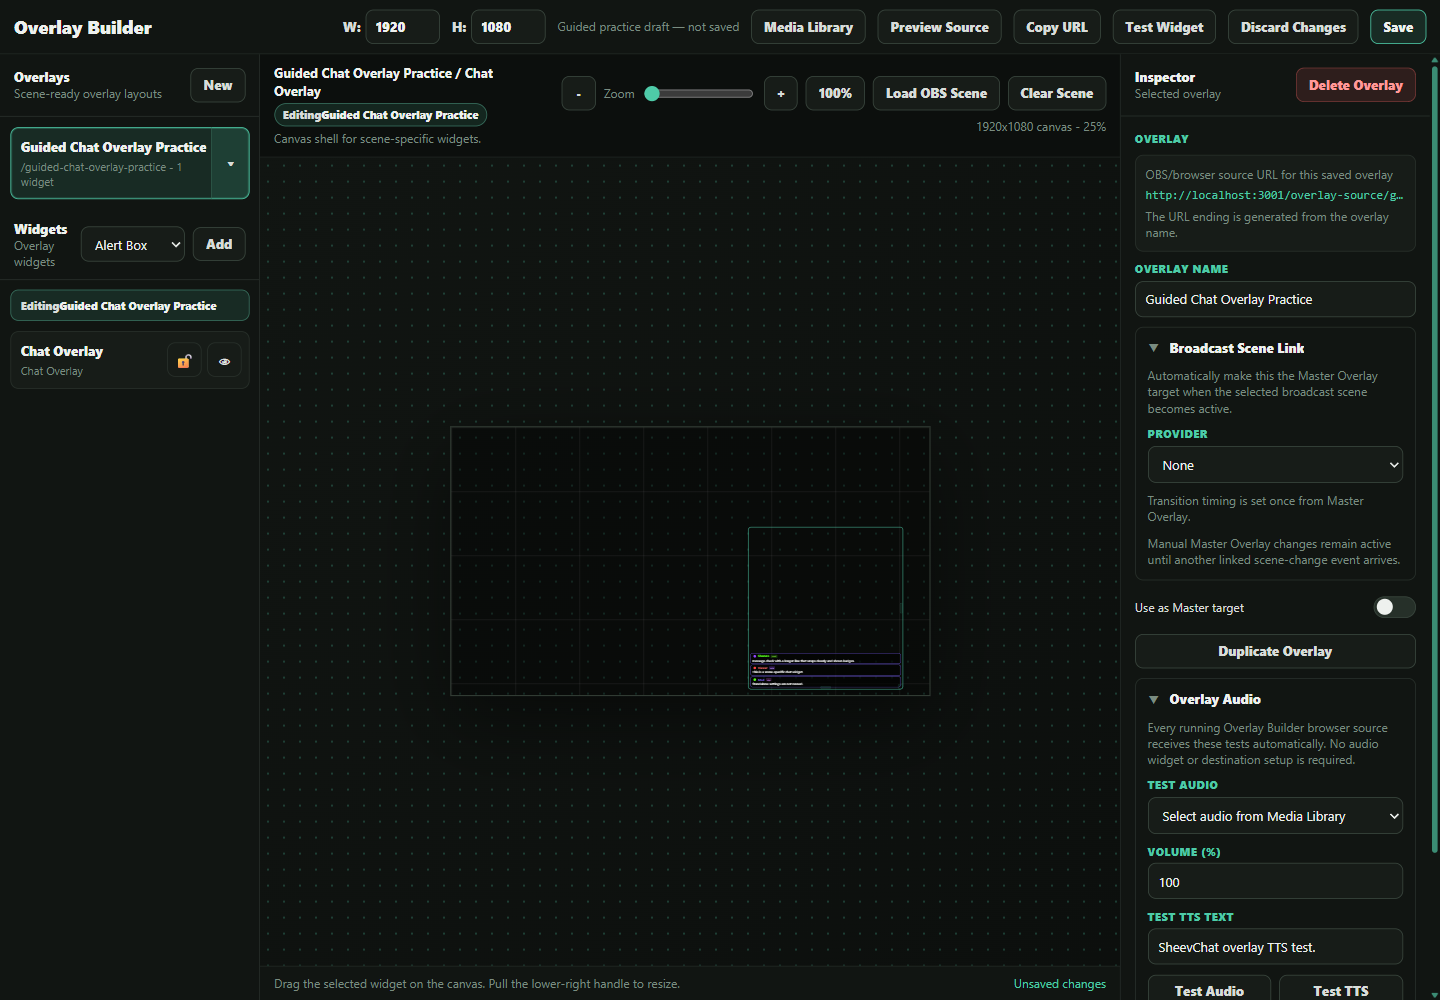
Task: Select the Guided Chat Overlay Practice overlay card
Action: tap(112, 163)
